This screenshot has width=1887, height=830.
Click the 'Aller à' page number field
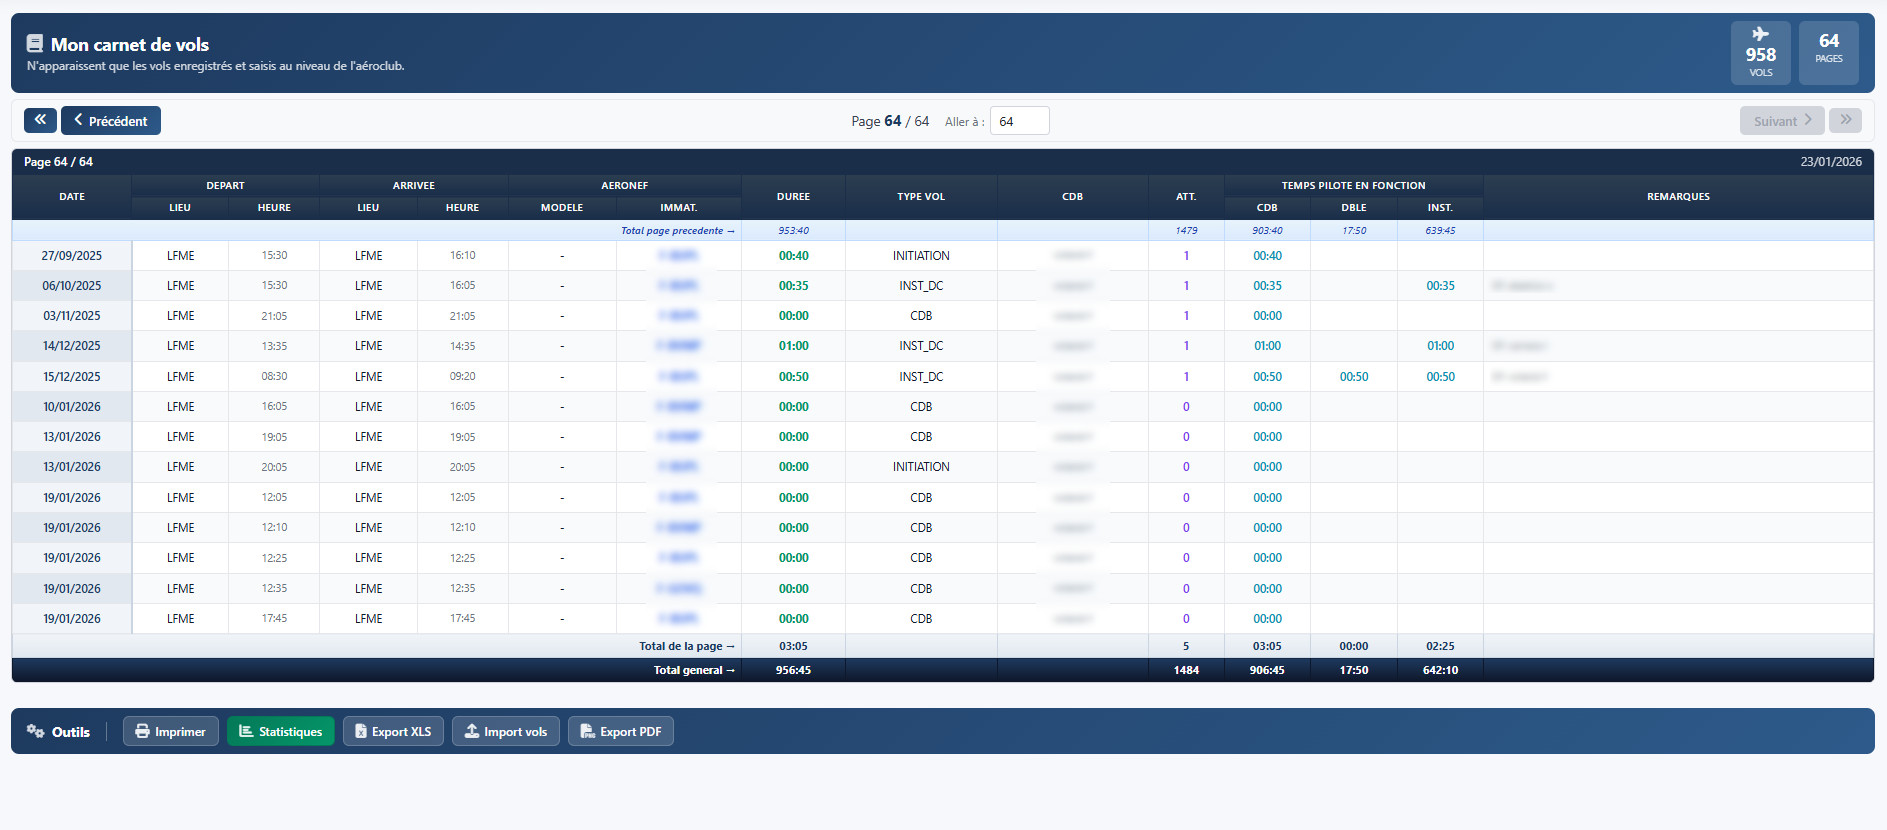click(1019, 121)
